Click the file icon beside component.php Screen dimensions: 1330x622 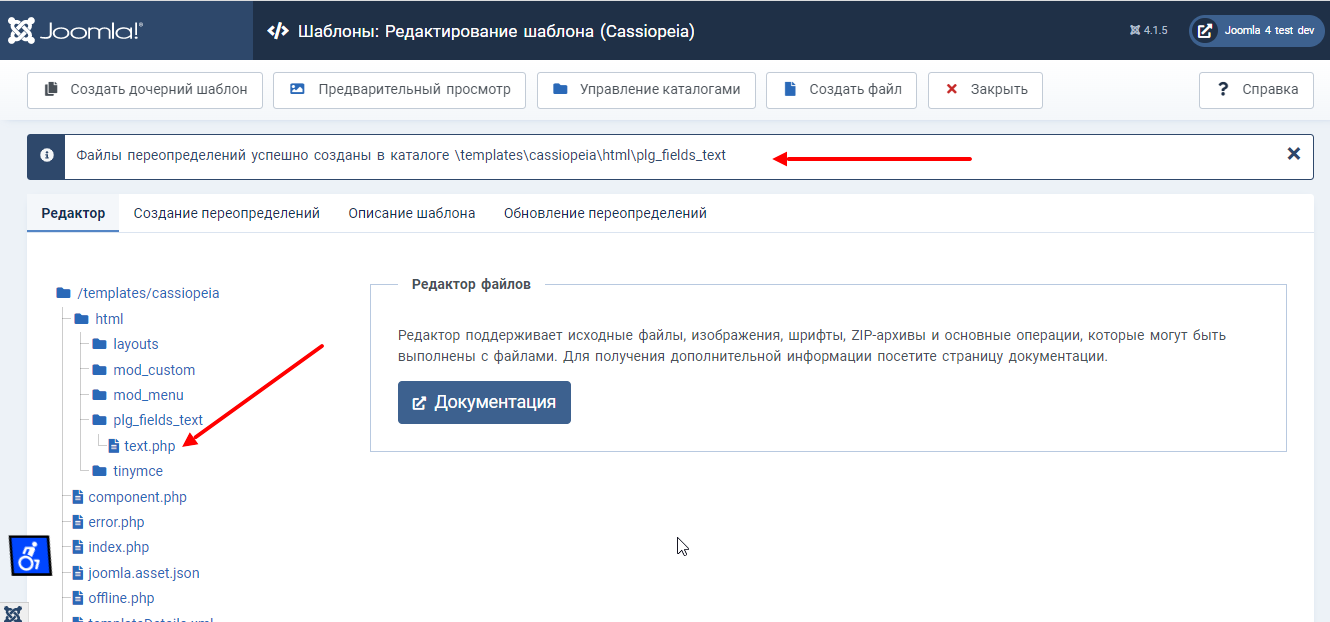(x=78, y=497)
